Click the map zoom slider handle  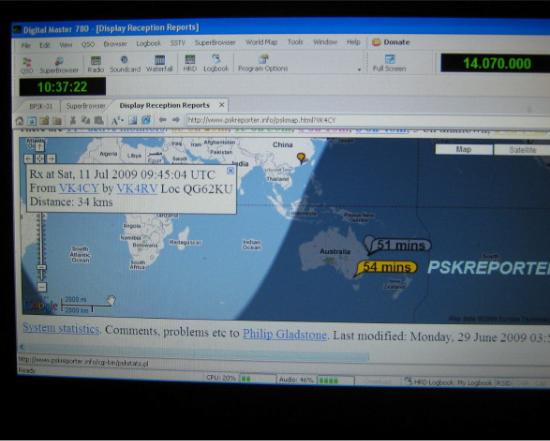(x=41, y=267)
